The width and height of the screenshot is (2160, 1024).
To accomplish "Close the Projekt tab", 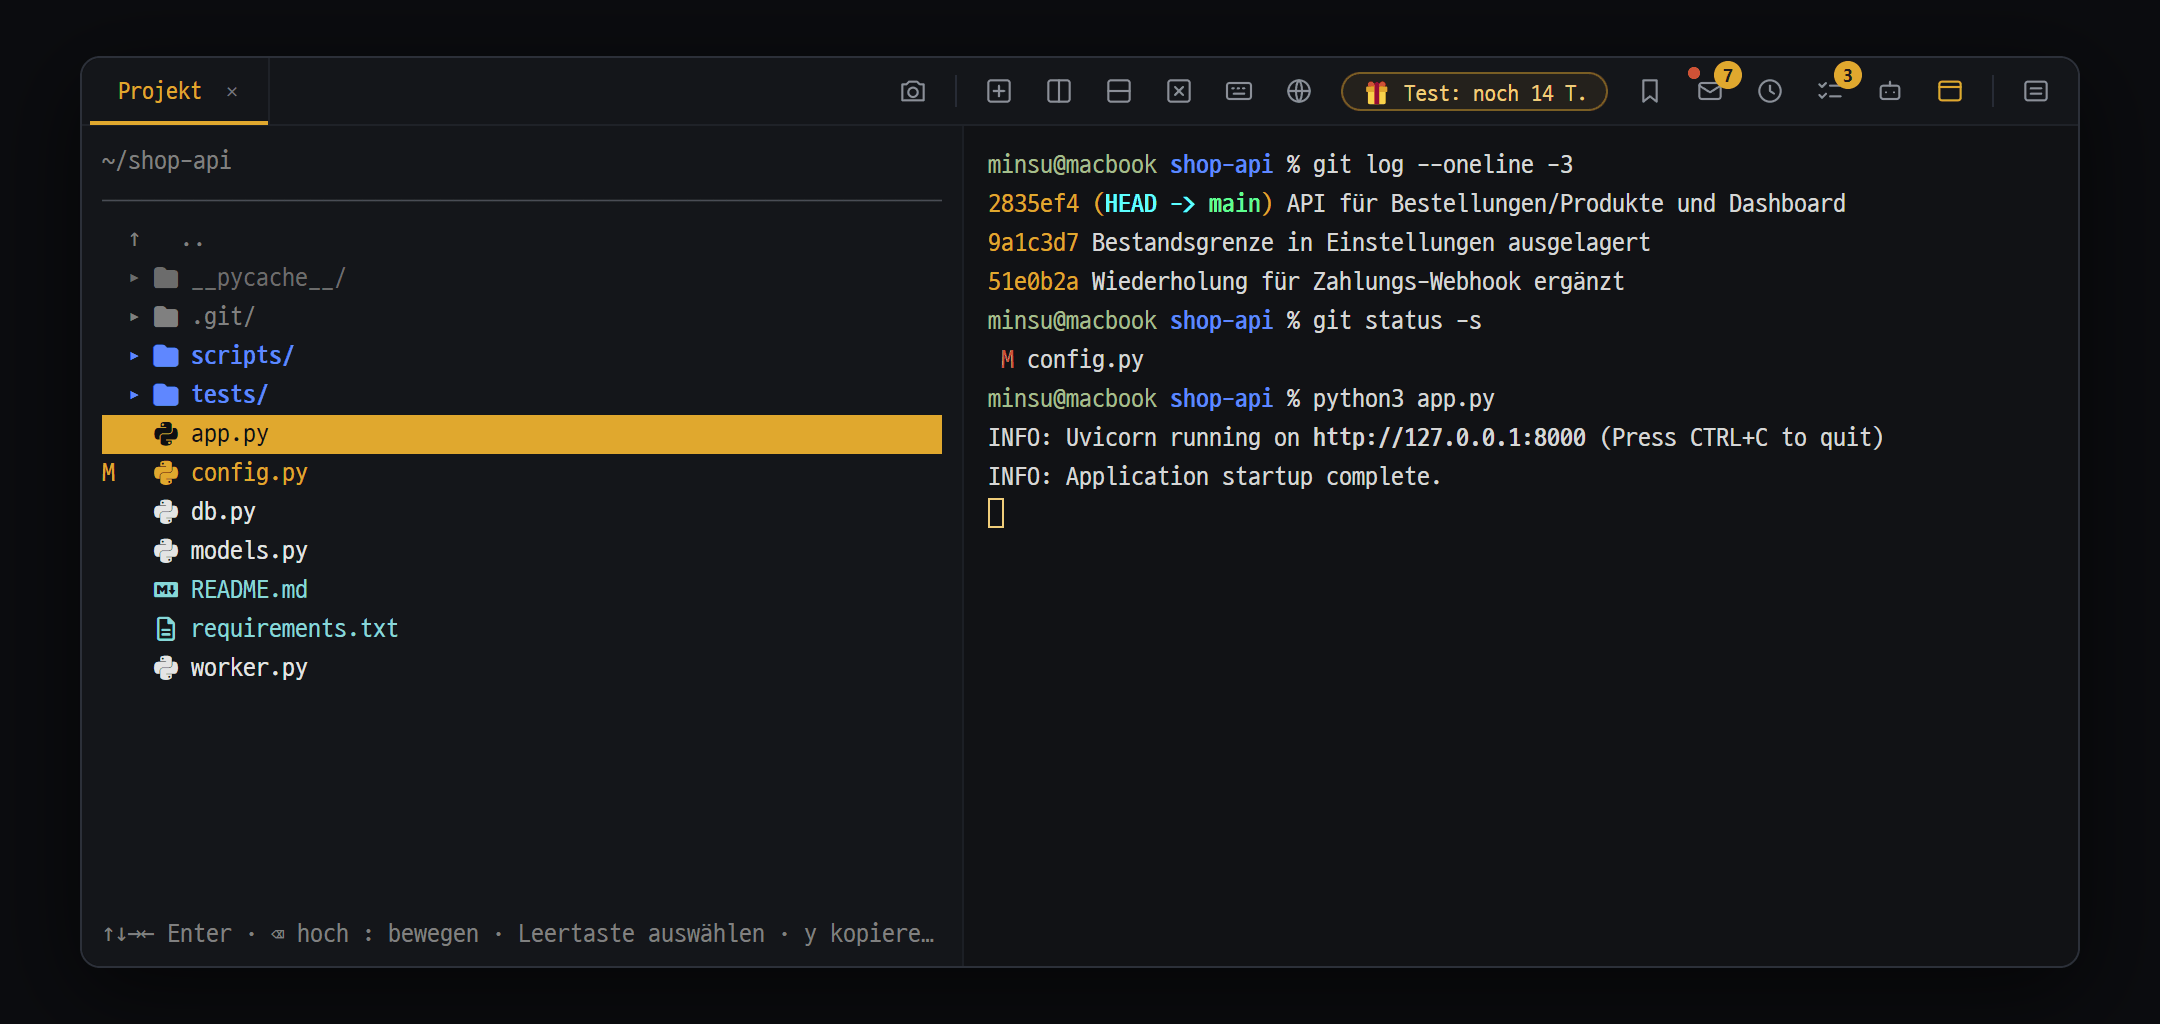I will click(232, 92).
